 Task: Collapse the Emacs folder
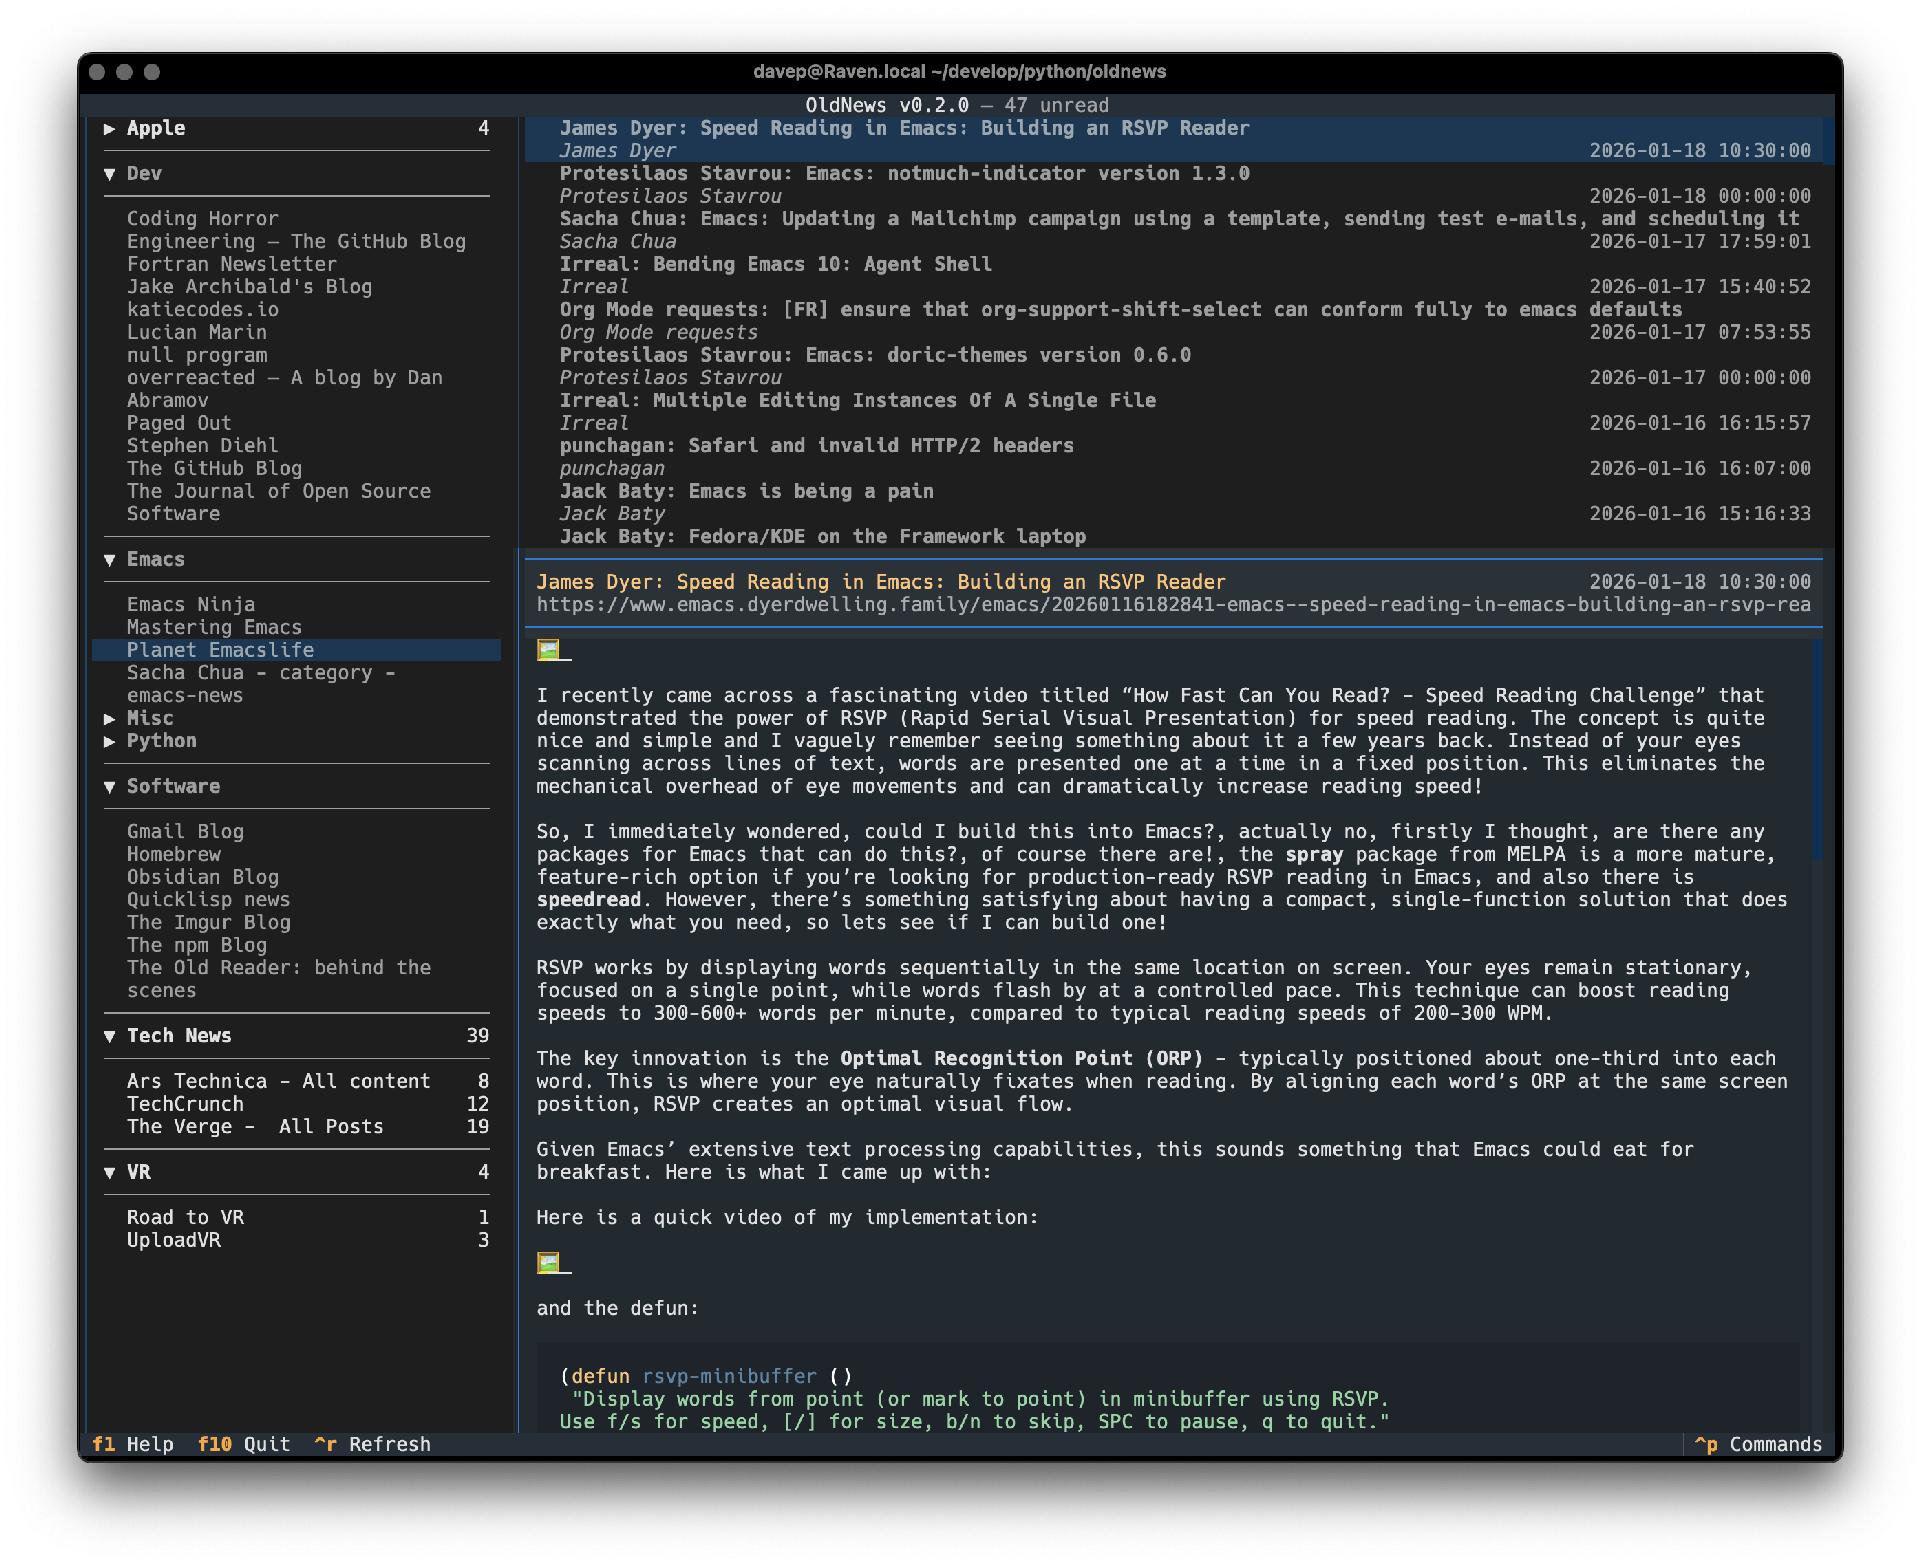click(x=110, y=560)
